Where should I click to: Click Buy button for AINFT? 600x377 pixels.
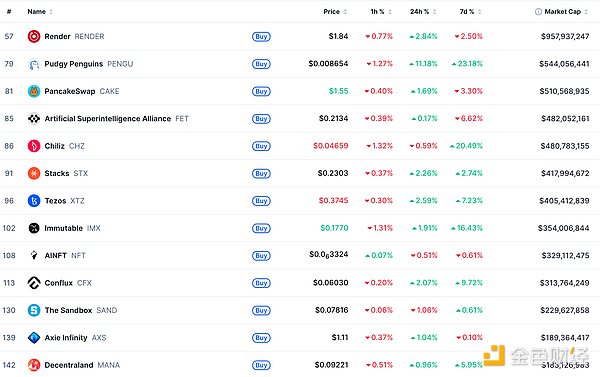261,255
